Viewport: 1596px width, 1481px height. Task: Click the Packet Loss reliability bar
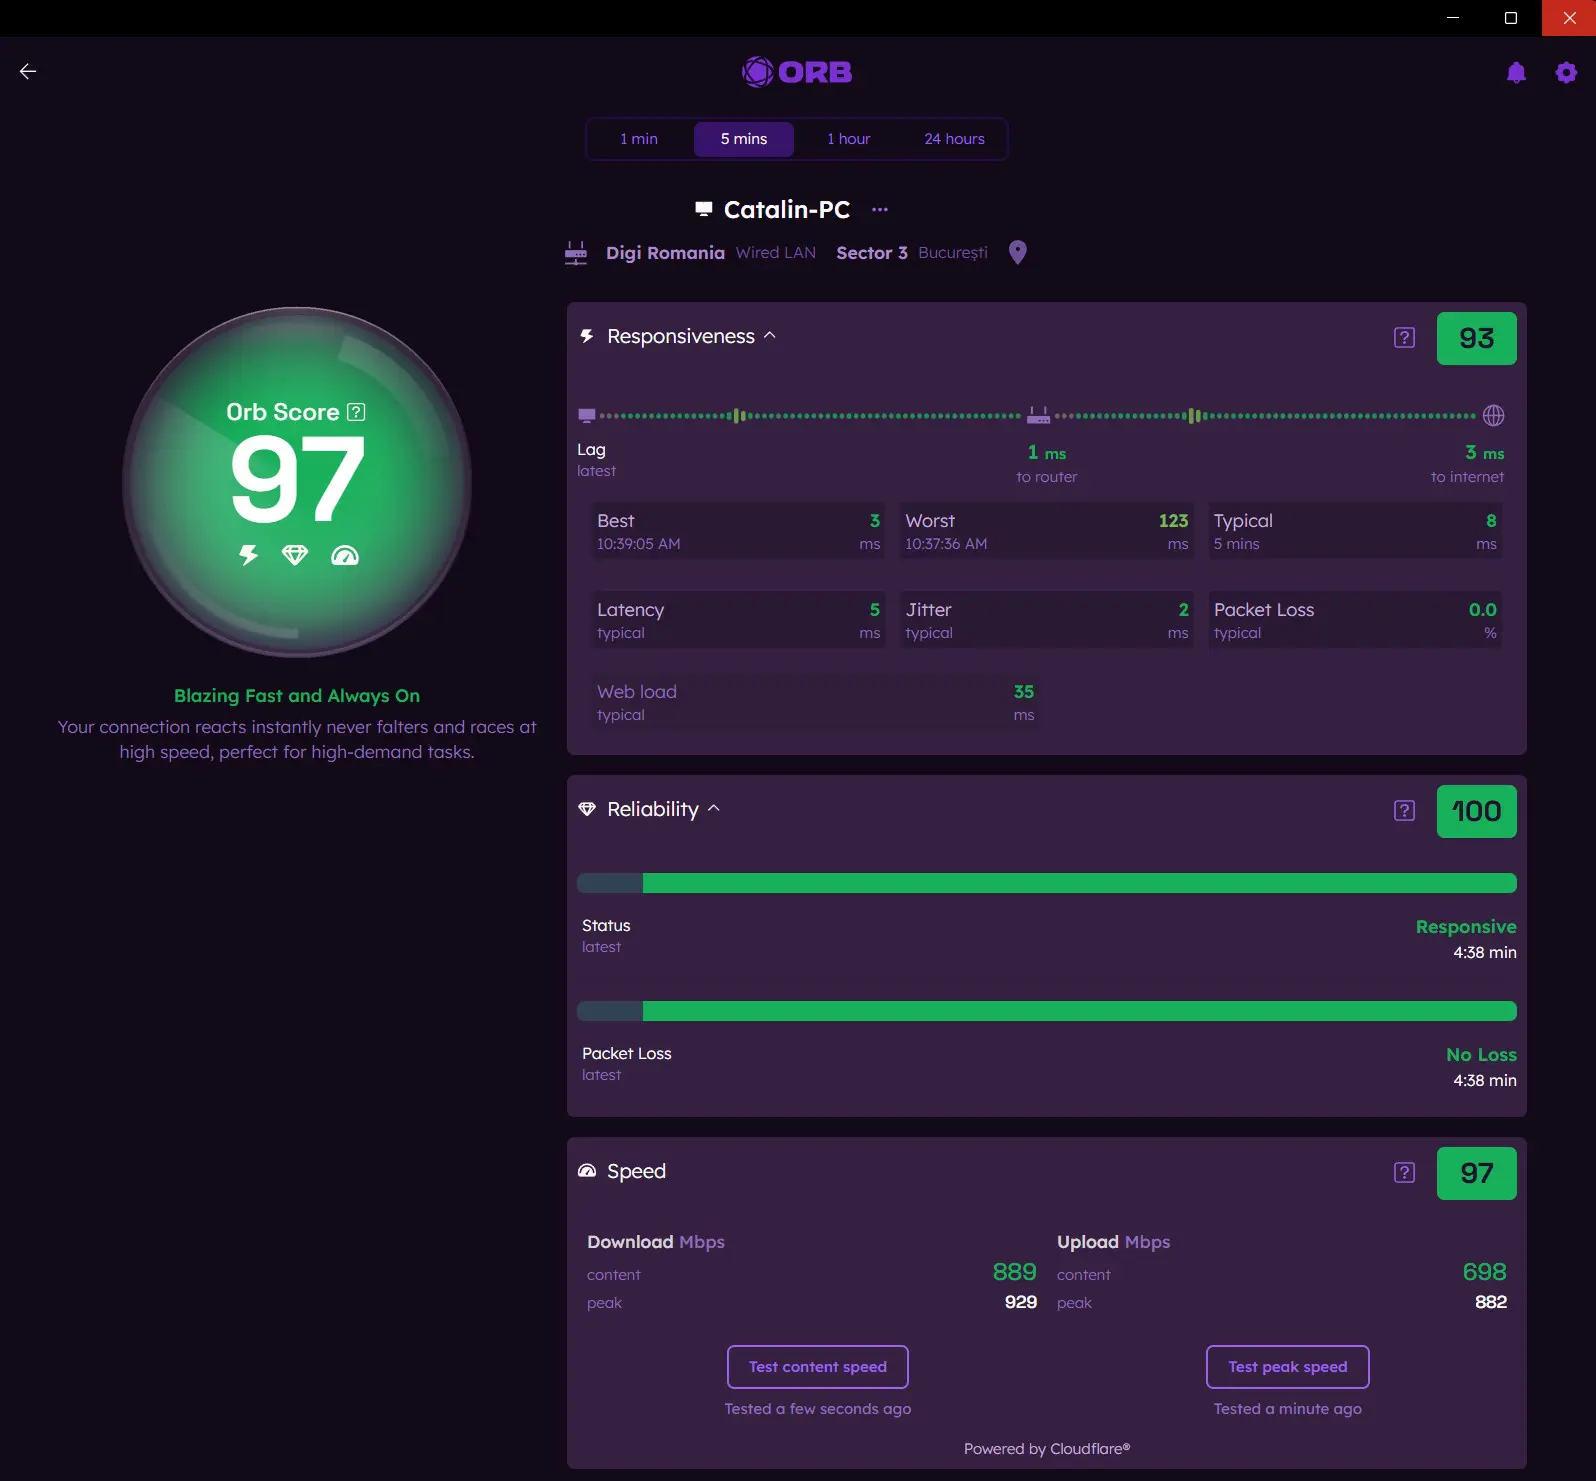coord(1047,1011)
